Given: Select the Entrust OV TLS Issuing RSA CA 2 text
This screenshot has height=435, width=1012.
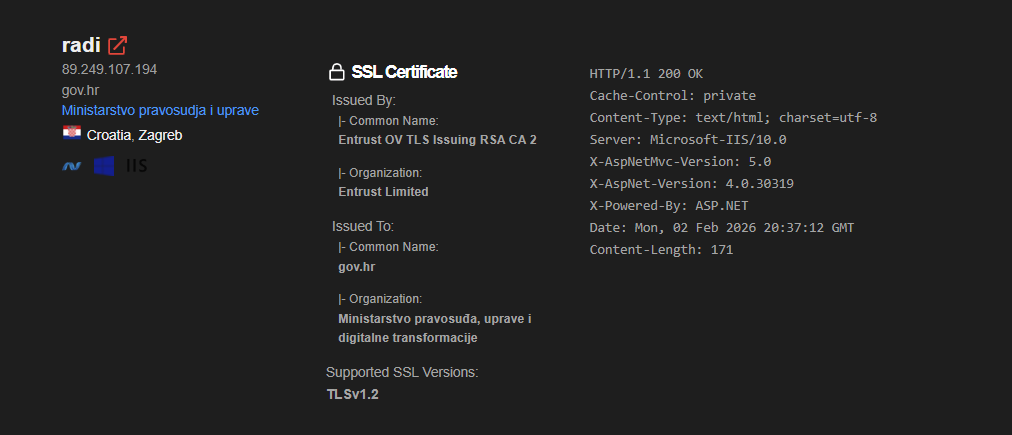Looking at the screenshot, I should [437, 140].
